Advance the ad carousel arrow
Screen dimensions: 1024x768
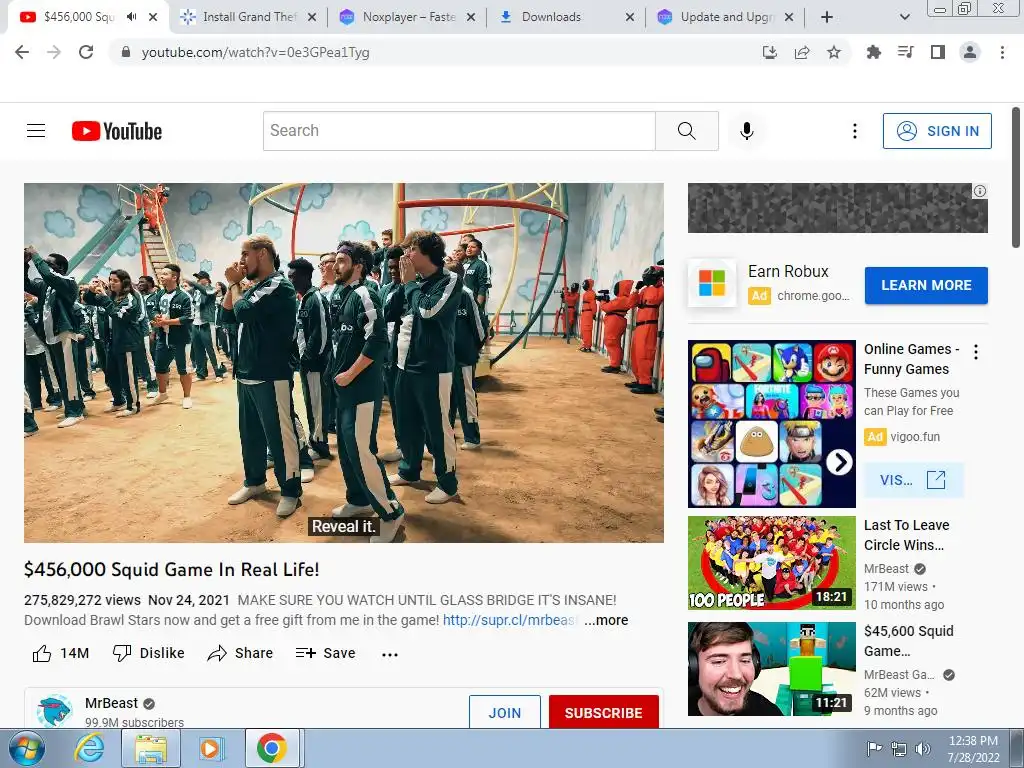(839, 462)
